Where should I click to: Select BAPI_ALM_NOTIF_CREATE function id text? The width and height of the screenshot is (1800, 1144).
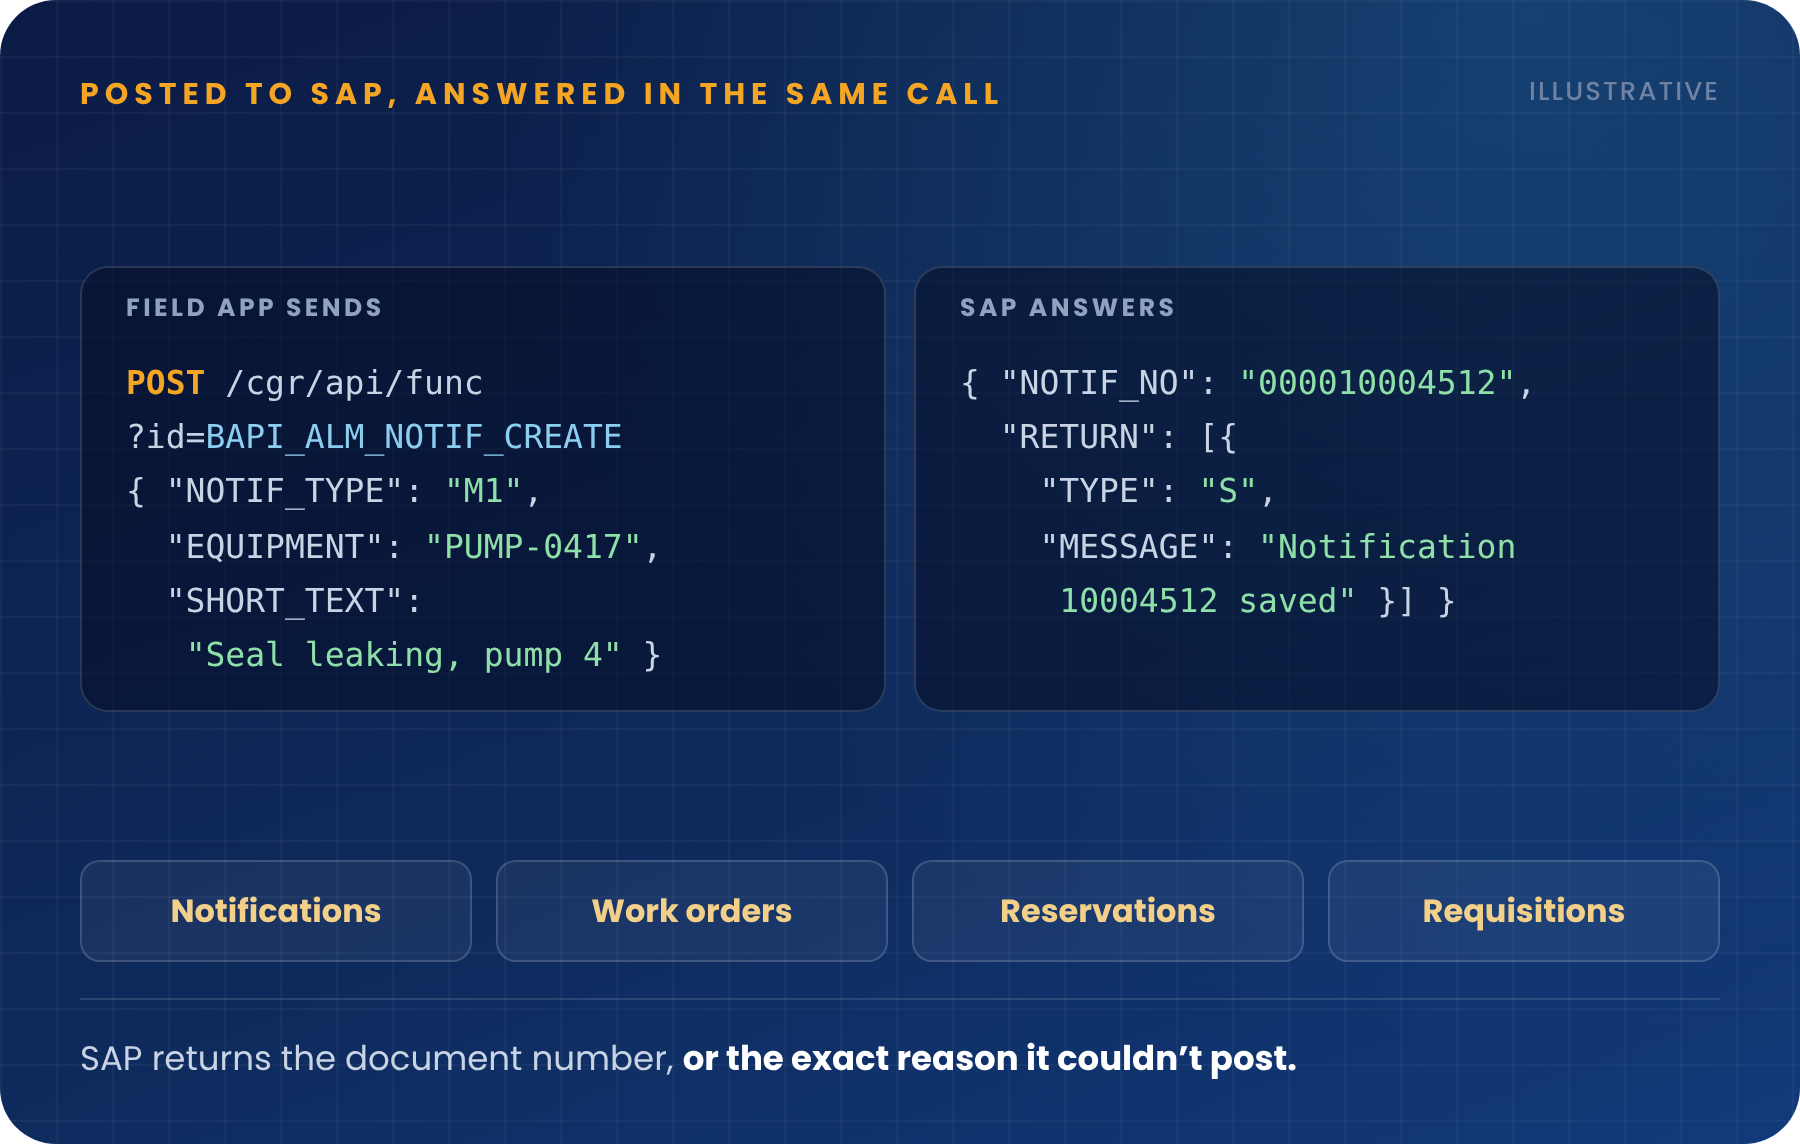414,437
